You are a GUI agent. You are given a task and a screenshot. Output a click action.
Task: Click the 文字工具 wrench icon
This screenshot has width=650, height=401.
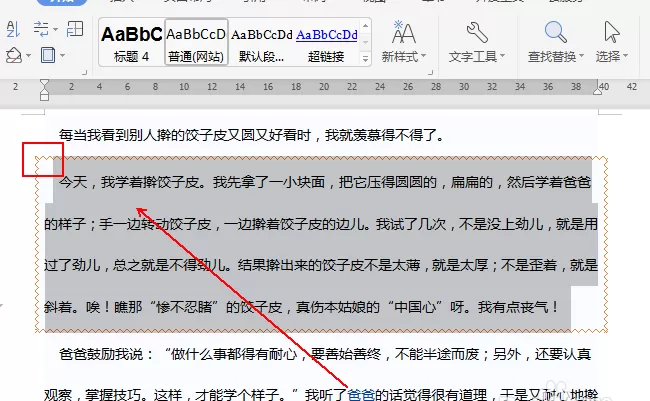tap(477, 32)
